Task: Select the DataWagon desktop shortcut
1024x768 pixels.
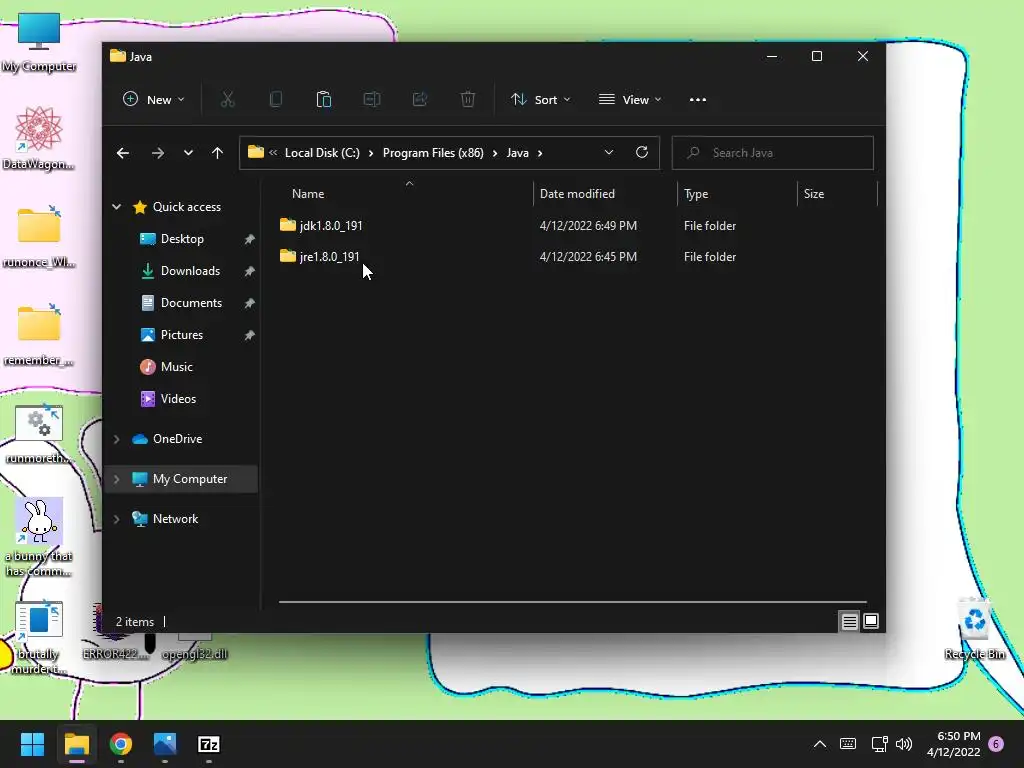Action: pos(39,138)
